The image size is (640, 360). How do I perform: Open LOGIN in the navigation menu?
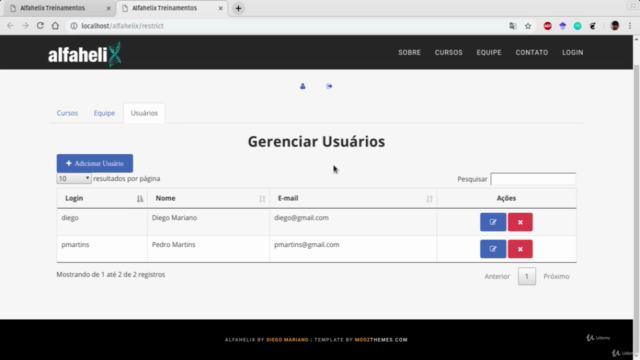point(573,53)
